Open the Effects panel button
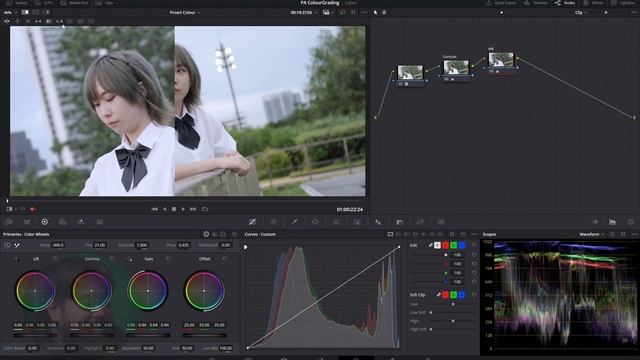This screenshot has height=360, width=640. click(594, 3)
